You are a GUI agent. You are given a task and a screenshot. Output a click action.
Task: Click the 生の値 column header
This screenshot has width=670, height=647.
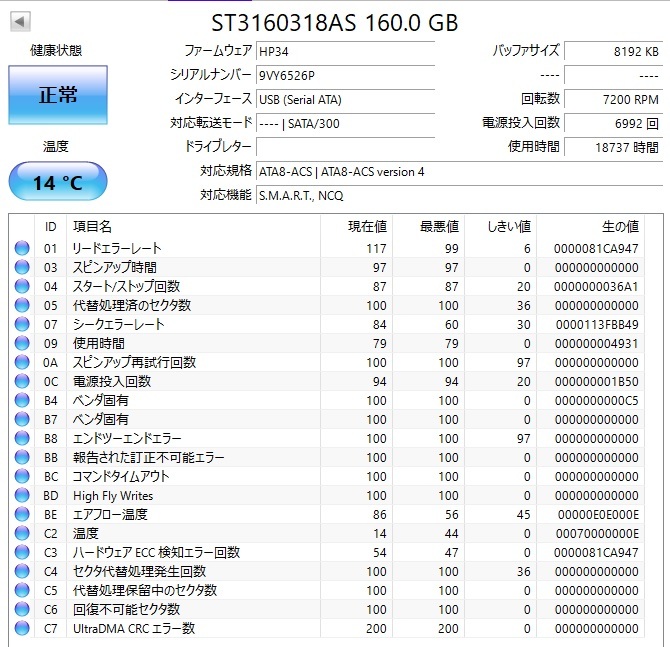click(x=591, y=226)
